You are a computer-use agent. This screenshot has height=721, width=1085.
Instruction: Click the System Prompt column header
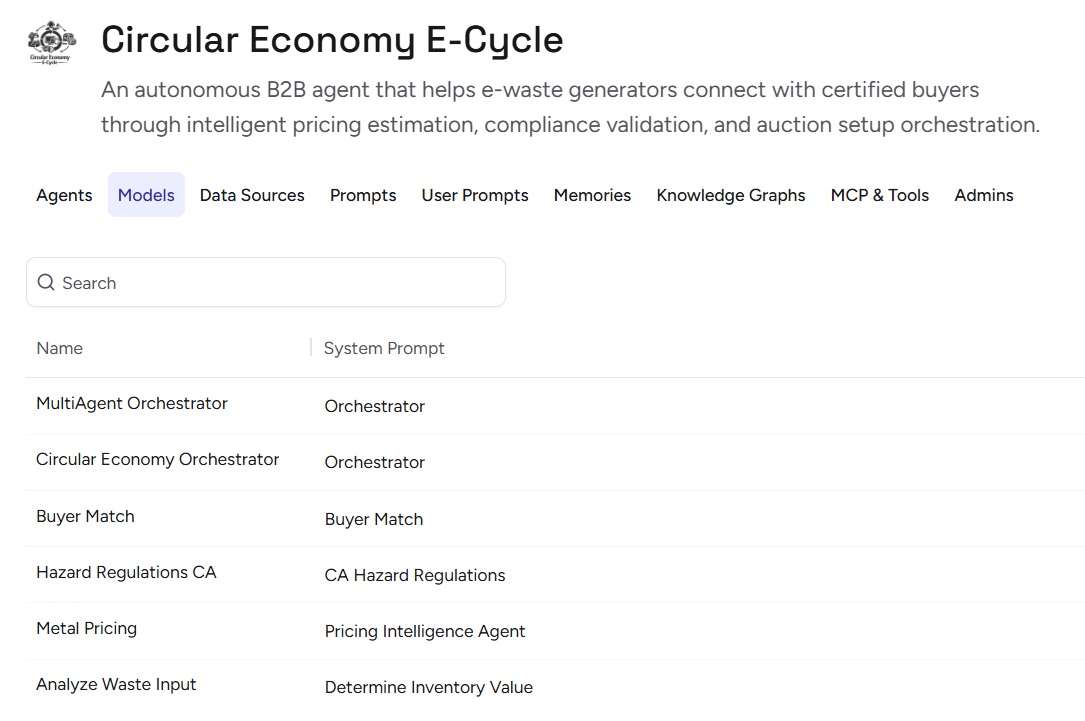tap(384, 348)
